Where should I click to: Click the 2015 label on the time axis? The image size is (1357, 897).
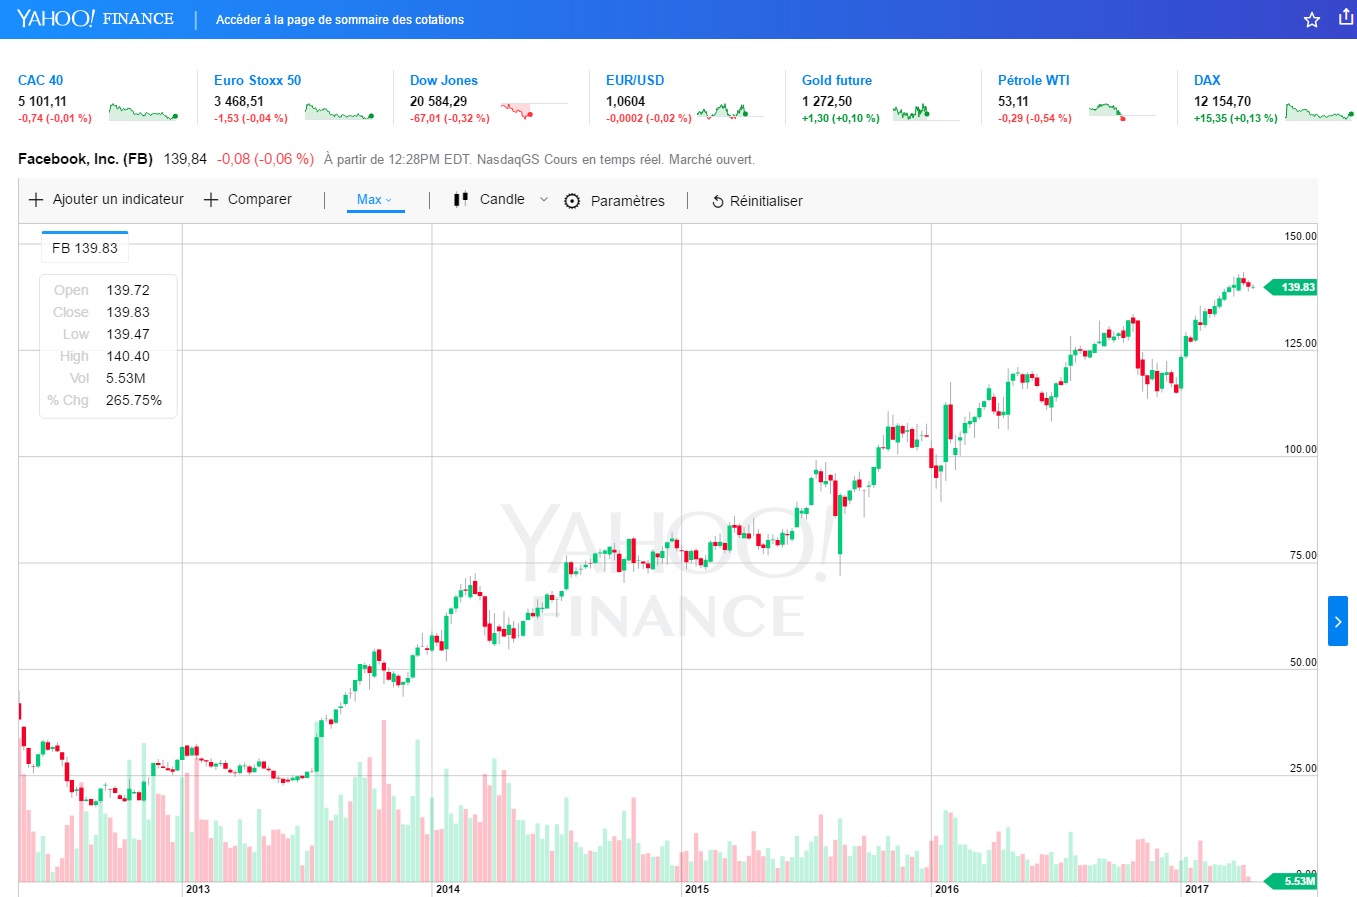(x=697, y=889)
